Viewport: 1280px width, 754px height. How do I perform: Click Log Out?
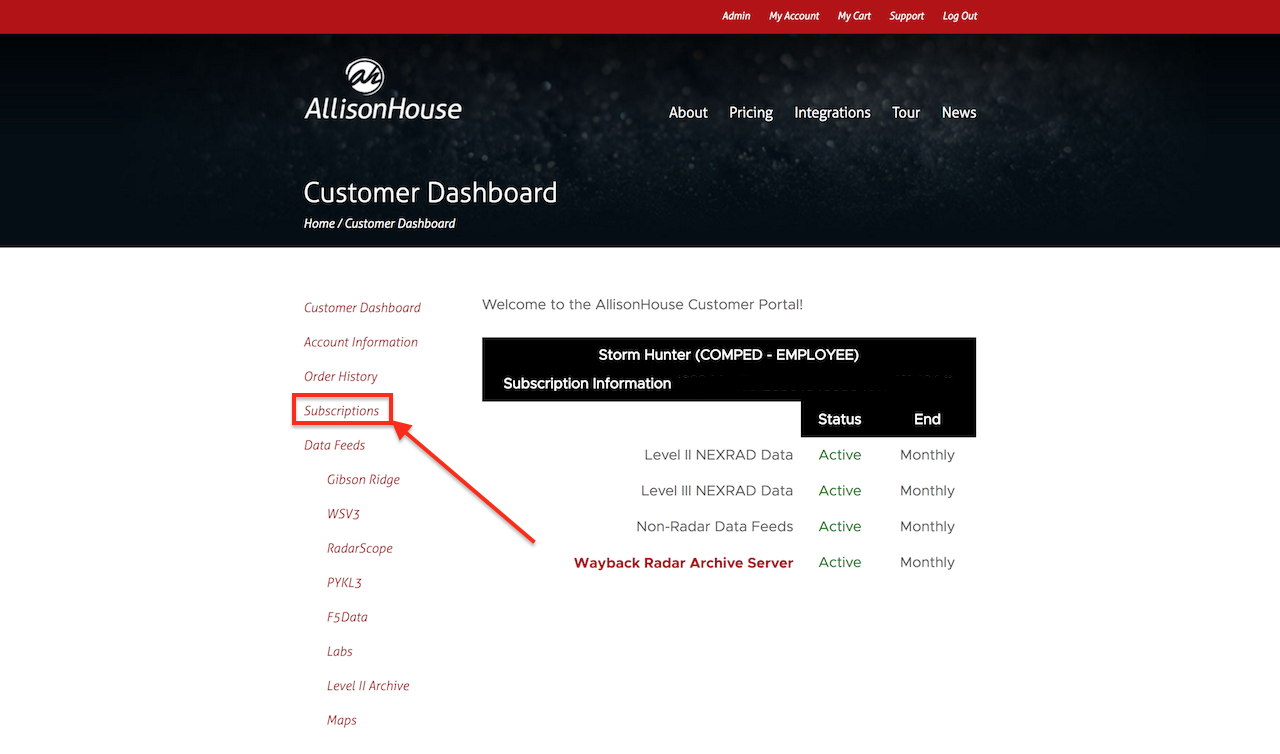[x=960, y=16]
